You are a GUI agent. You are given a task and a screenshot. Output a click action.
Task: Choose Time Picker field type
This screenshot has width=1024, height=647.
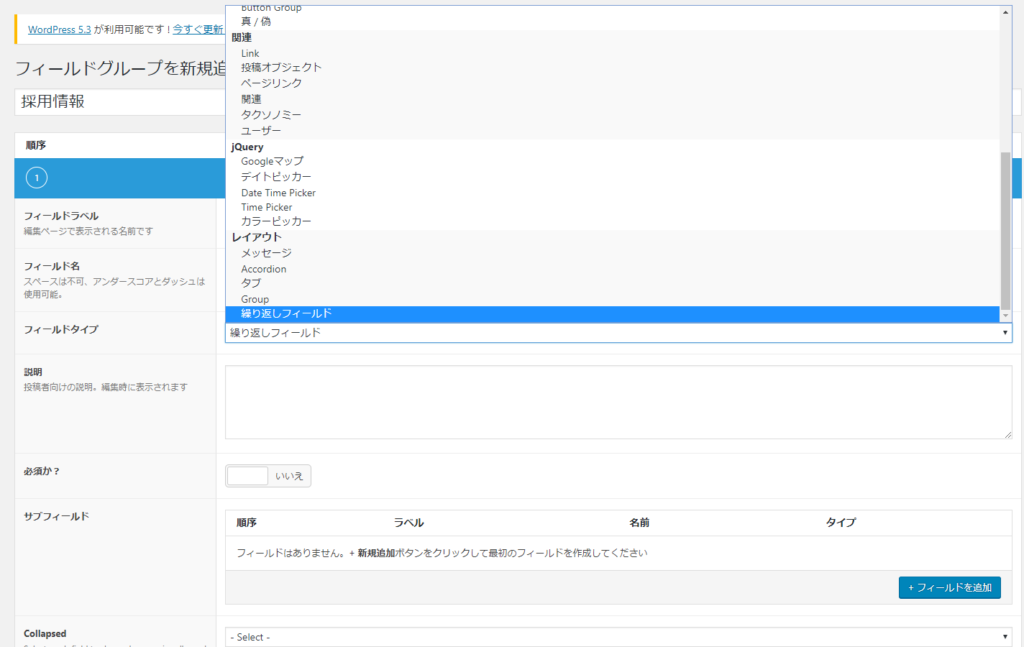tap(266, 207)
